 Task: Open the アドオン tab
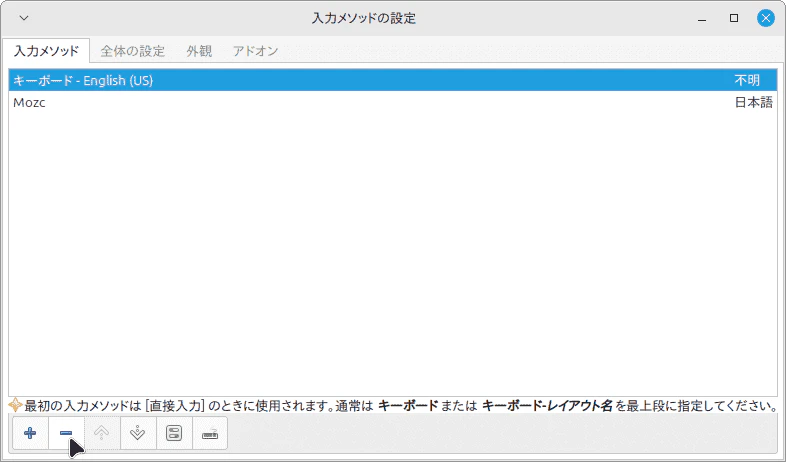coord(256,51)
